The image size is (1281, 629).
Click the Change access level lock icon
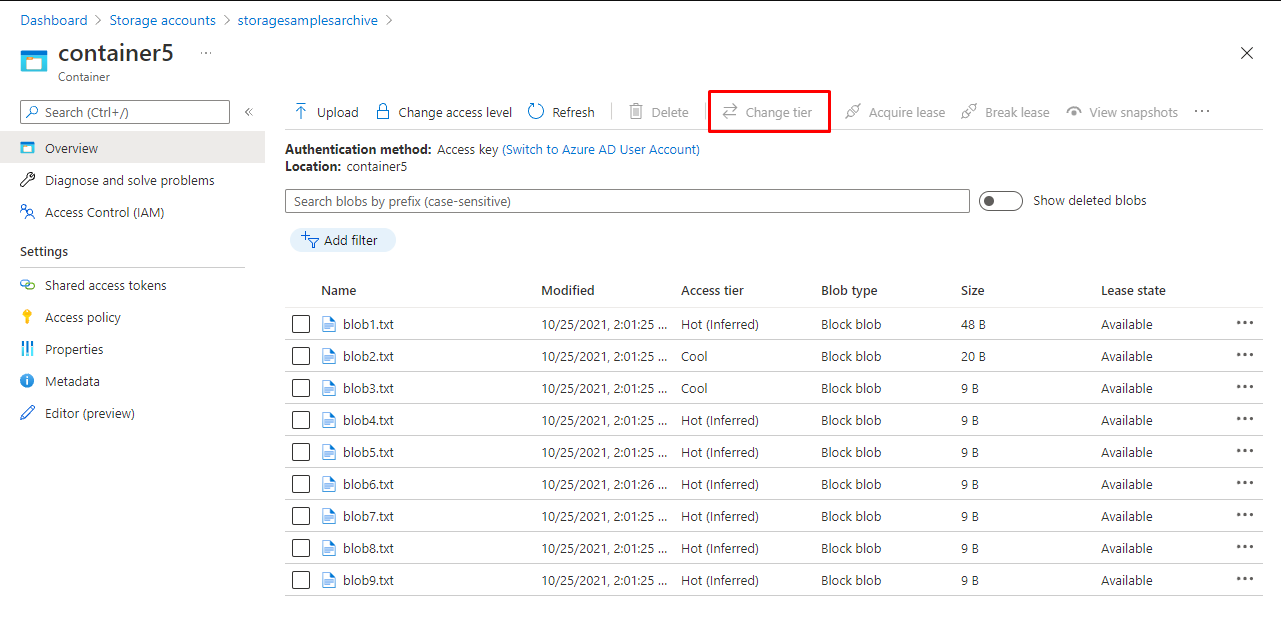point(382,112)
